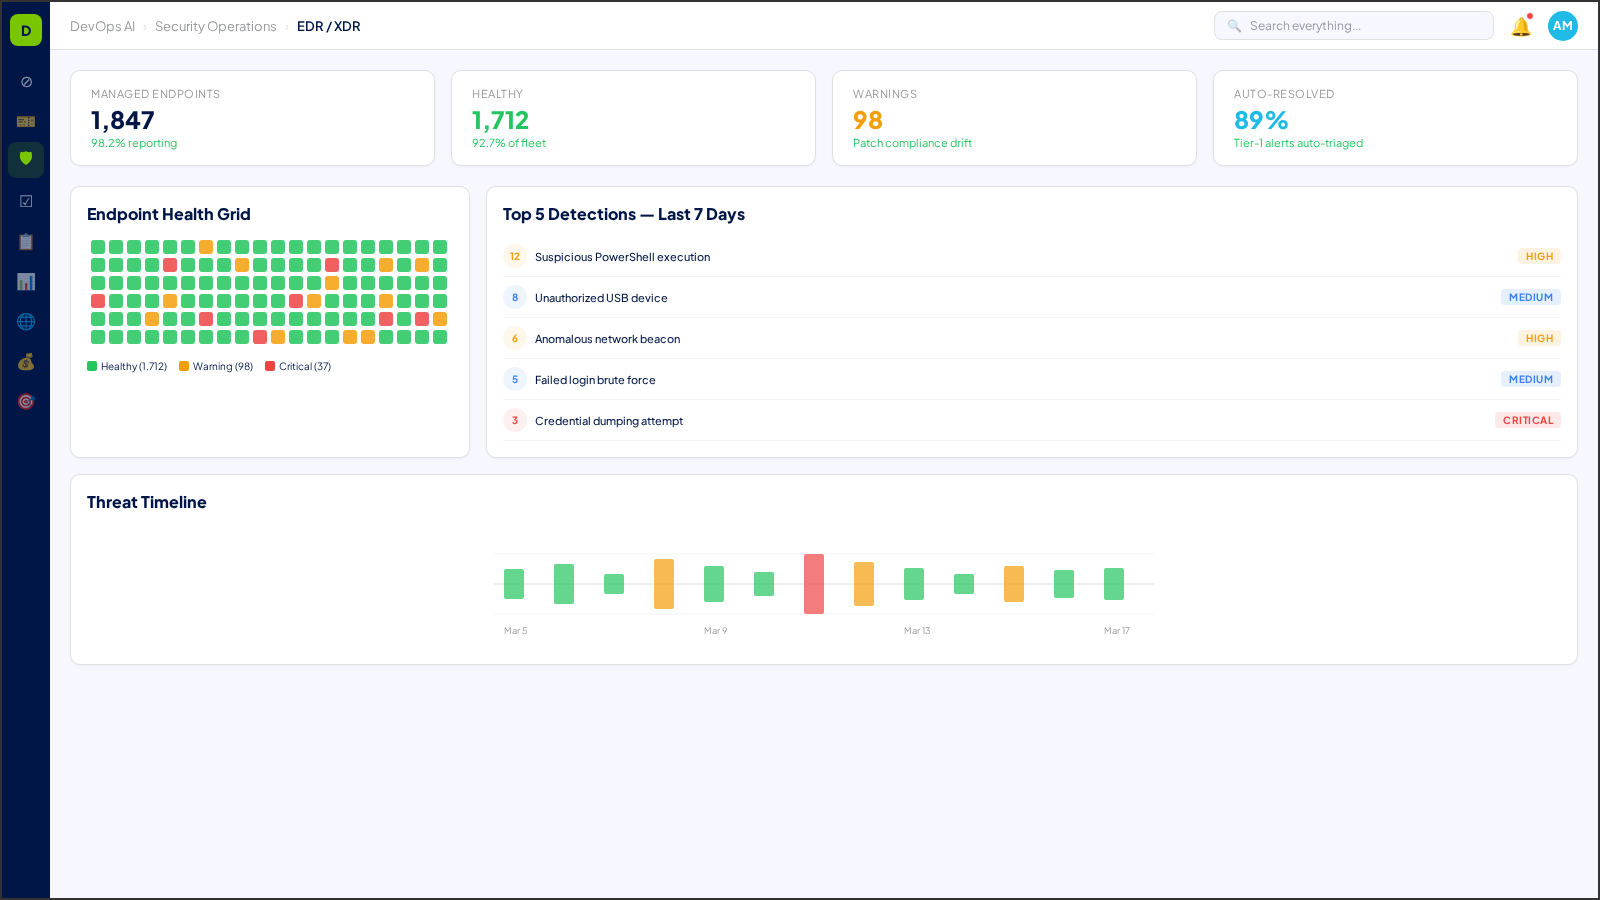Open the AM user avatar menu

[1563, 26]
